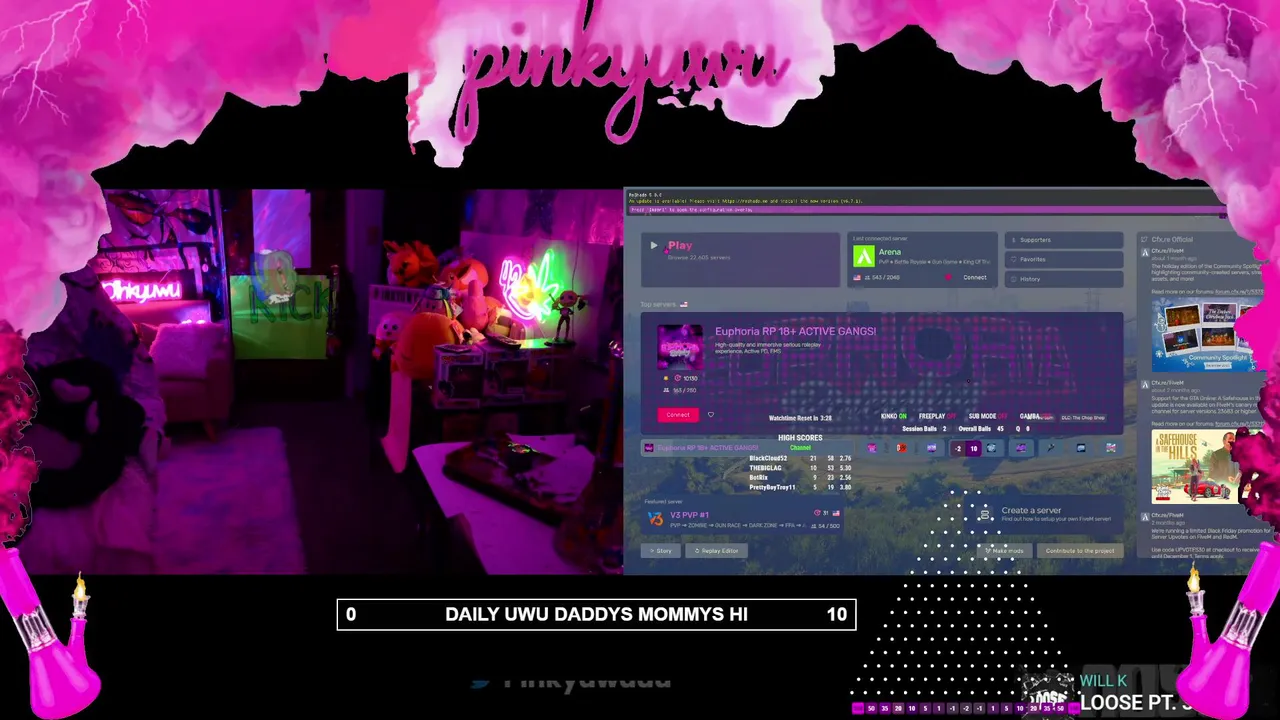Screen dimensions: 1280x720
Task: Connect to the last connected Arena server
Action: (974, 277)
